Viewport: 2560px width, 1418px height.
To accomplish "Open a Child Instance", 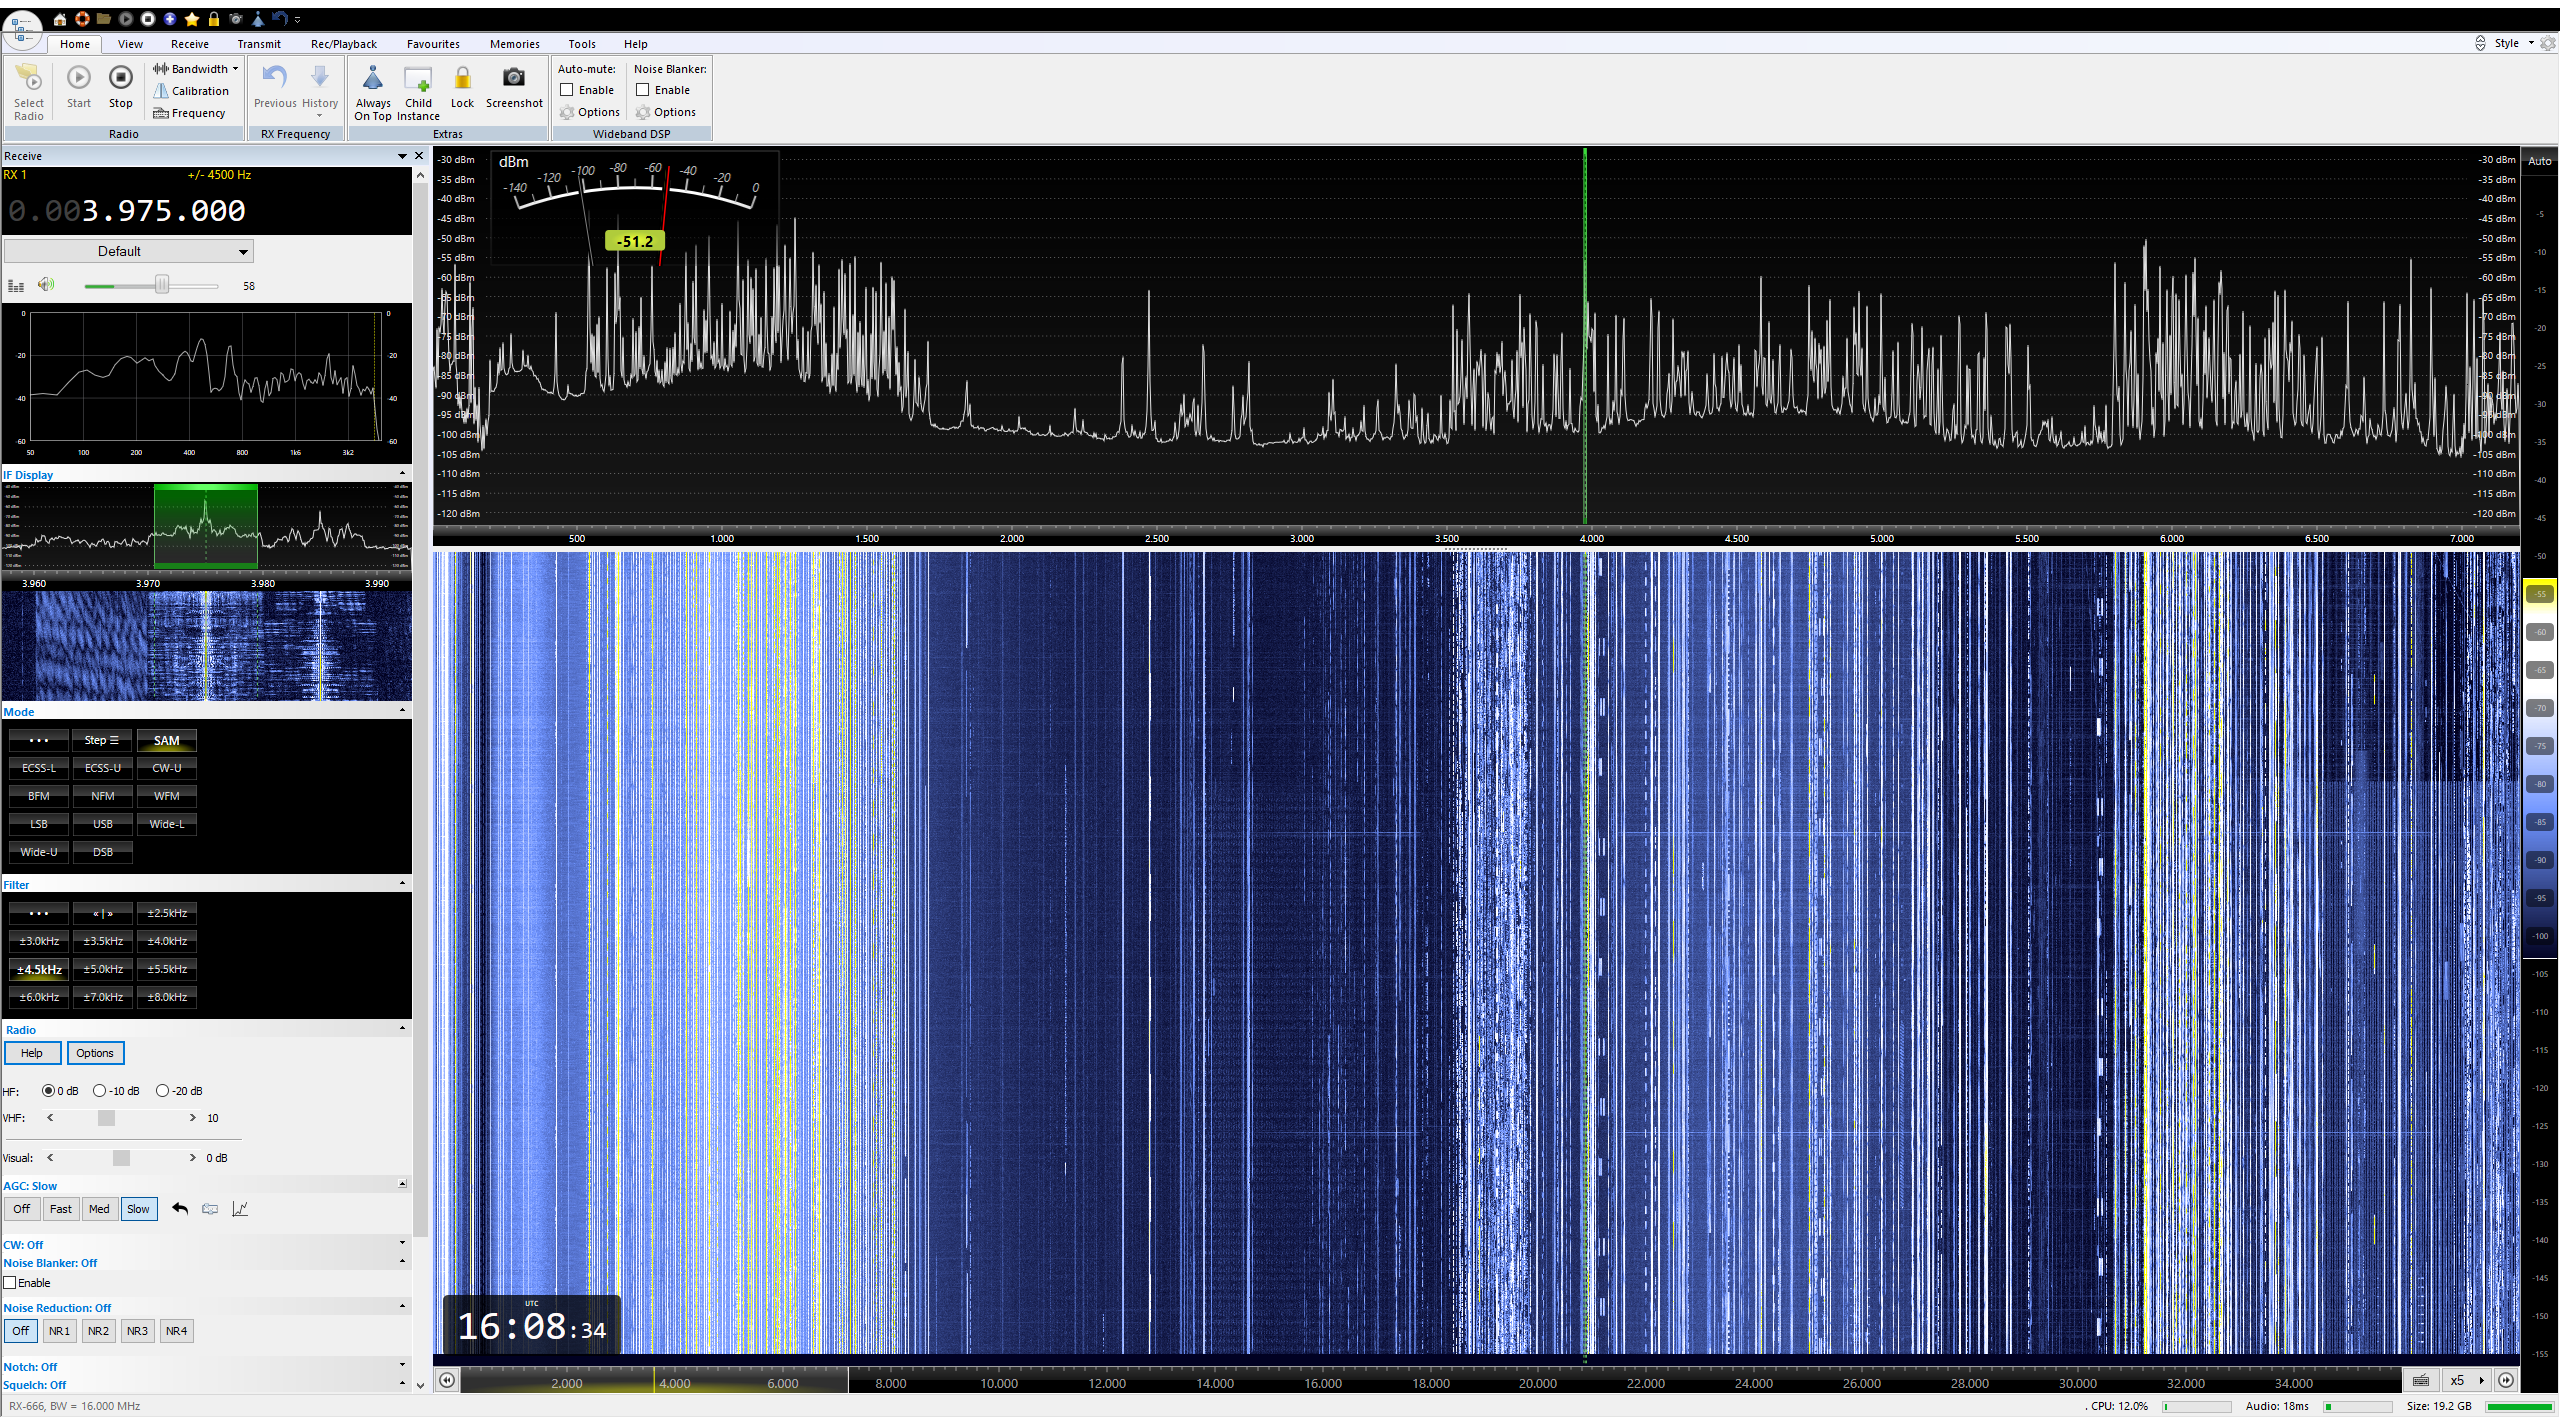I will 418,78.
